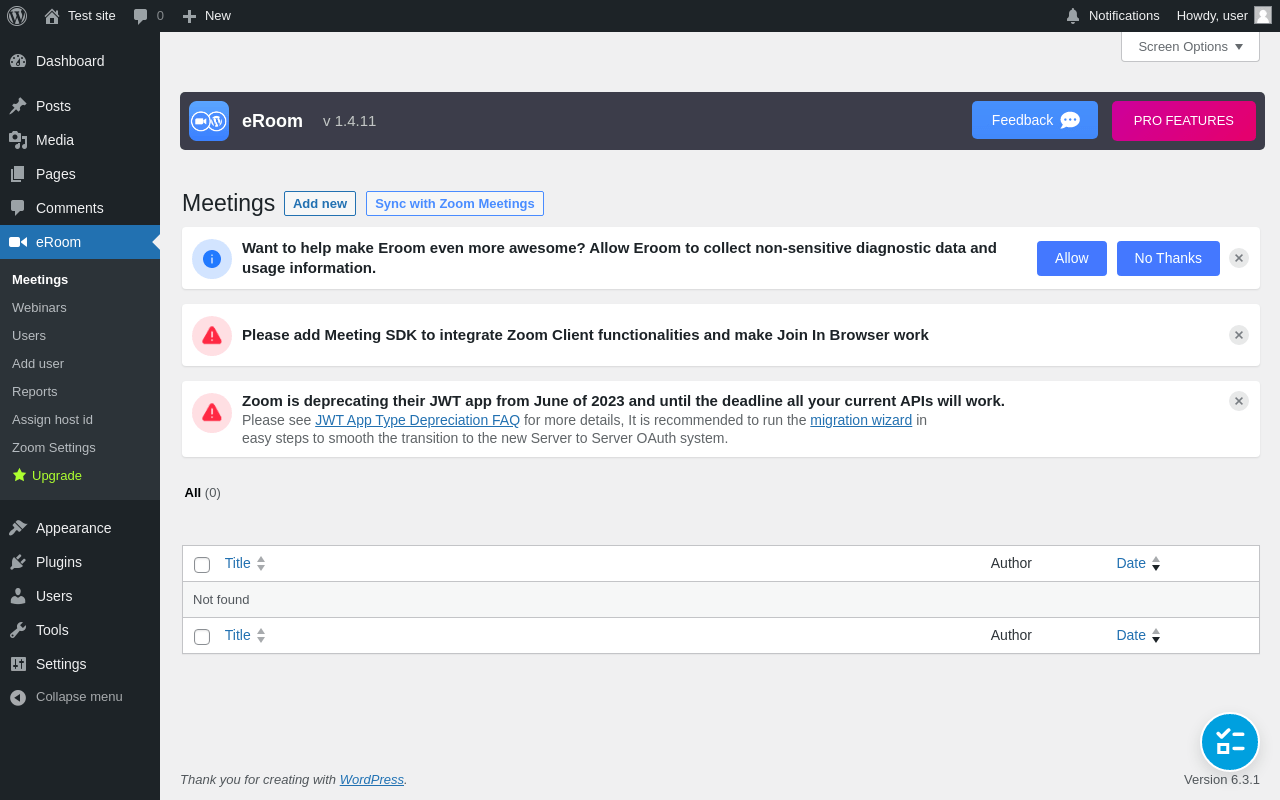Select the eRoom sidebar menu
Viewport: 1280px width, 800px height.
tap(80, 242)
